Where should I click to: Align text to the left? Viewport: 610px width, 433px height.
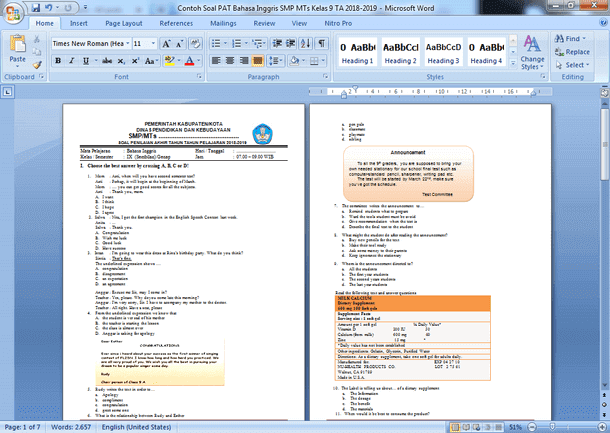(x=216, y=61)
